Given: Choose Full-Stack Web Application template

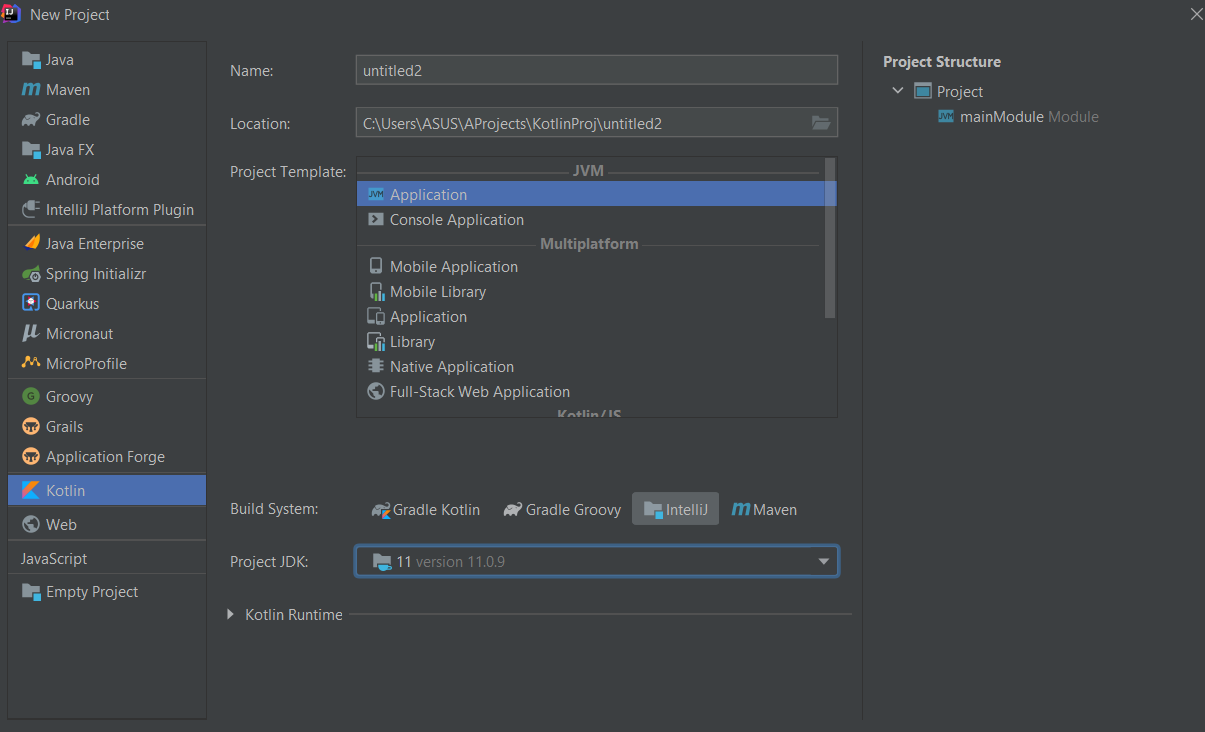Looking at the screenshot, I should click(479, 392).
